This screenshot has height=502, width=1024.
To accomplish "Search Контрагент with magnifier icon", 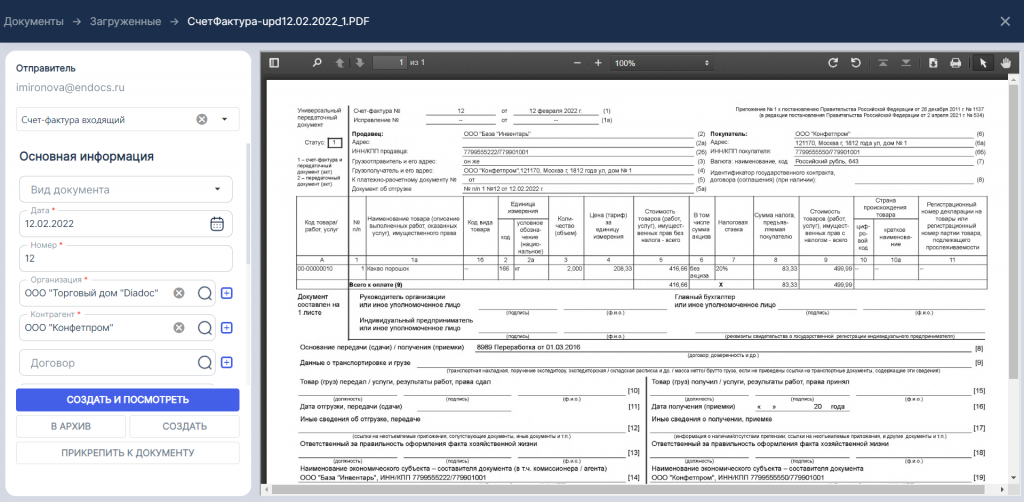I will 204,328.
